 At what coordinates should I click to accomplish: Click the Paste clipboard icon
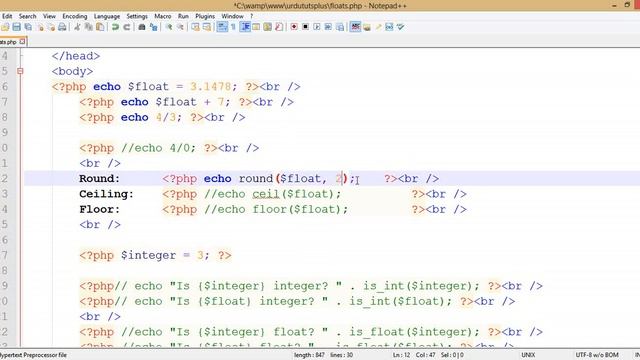(x=100, y=27)
